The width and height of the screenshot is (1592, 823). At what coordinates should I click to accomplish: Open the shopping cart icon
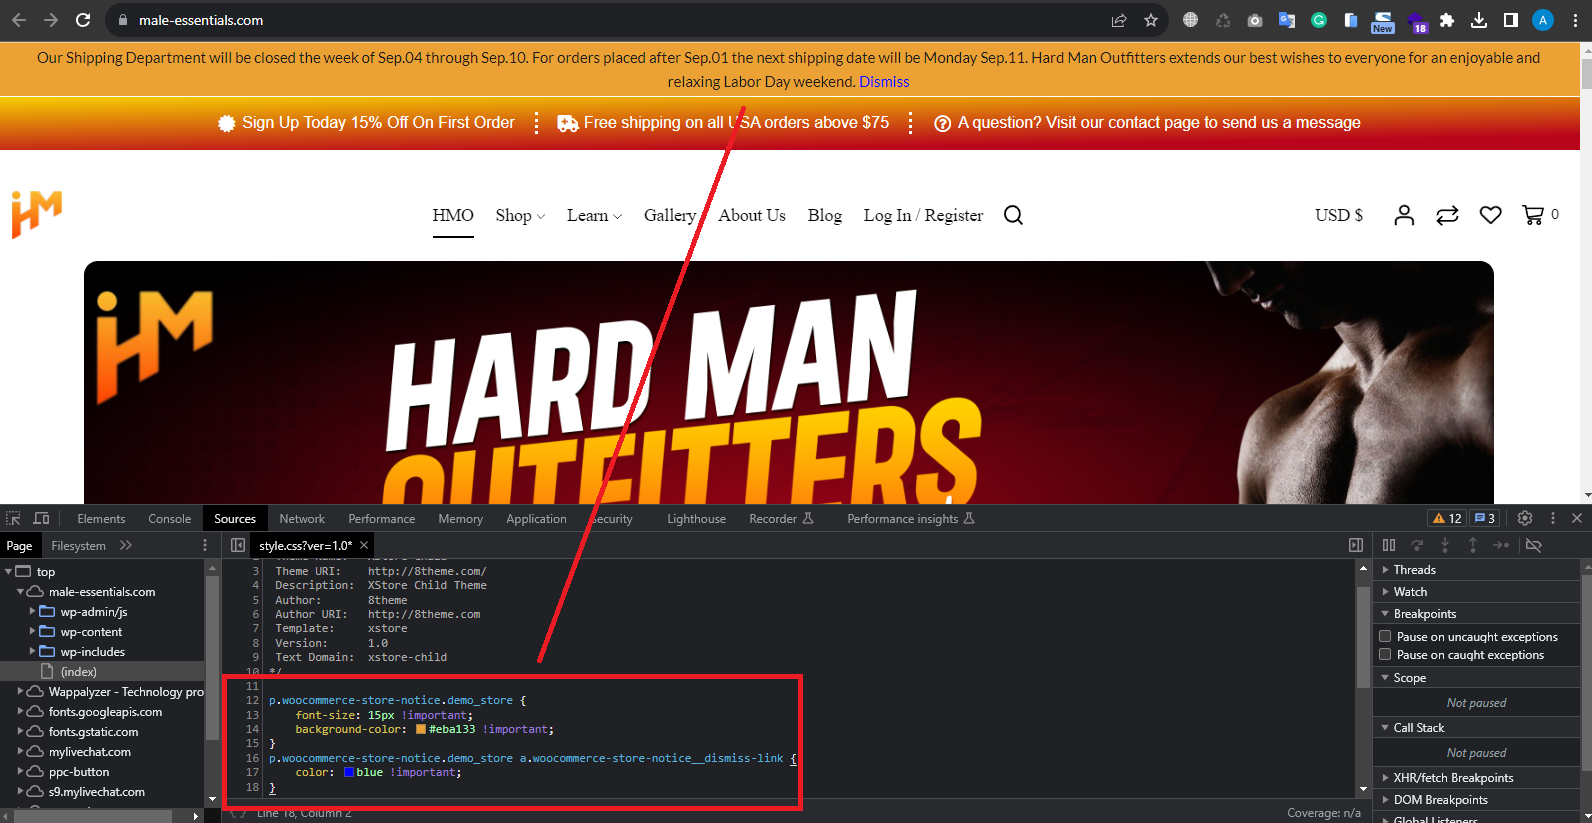coord(1532,215)
